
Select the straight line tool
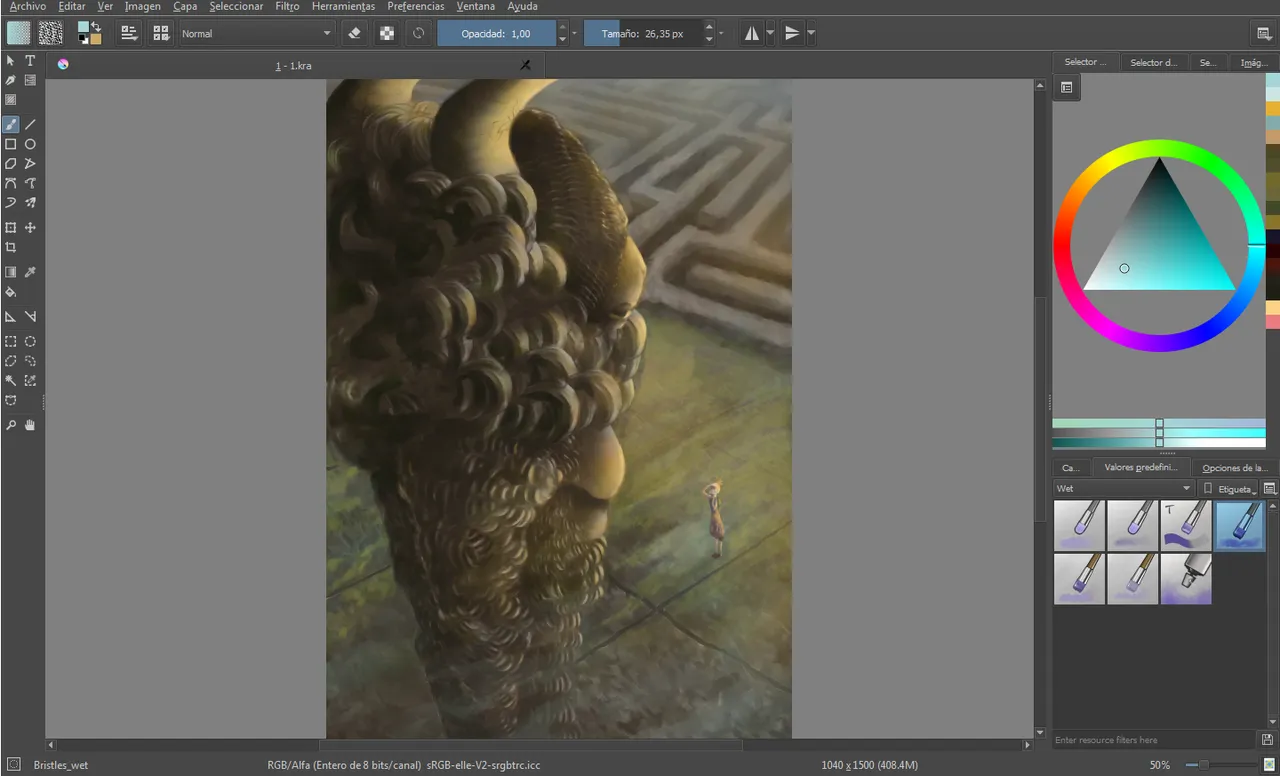click(x=30, y=125)
